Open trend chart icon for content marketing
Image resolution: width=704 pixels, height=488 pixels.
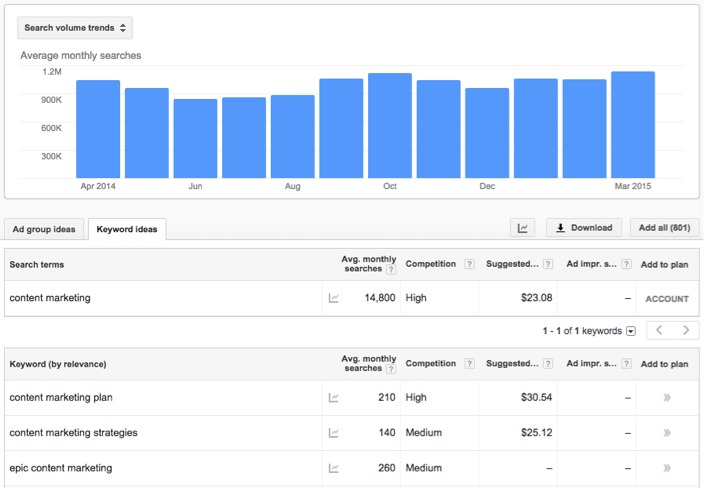tap(334, 298)
